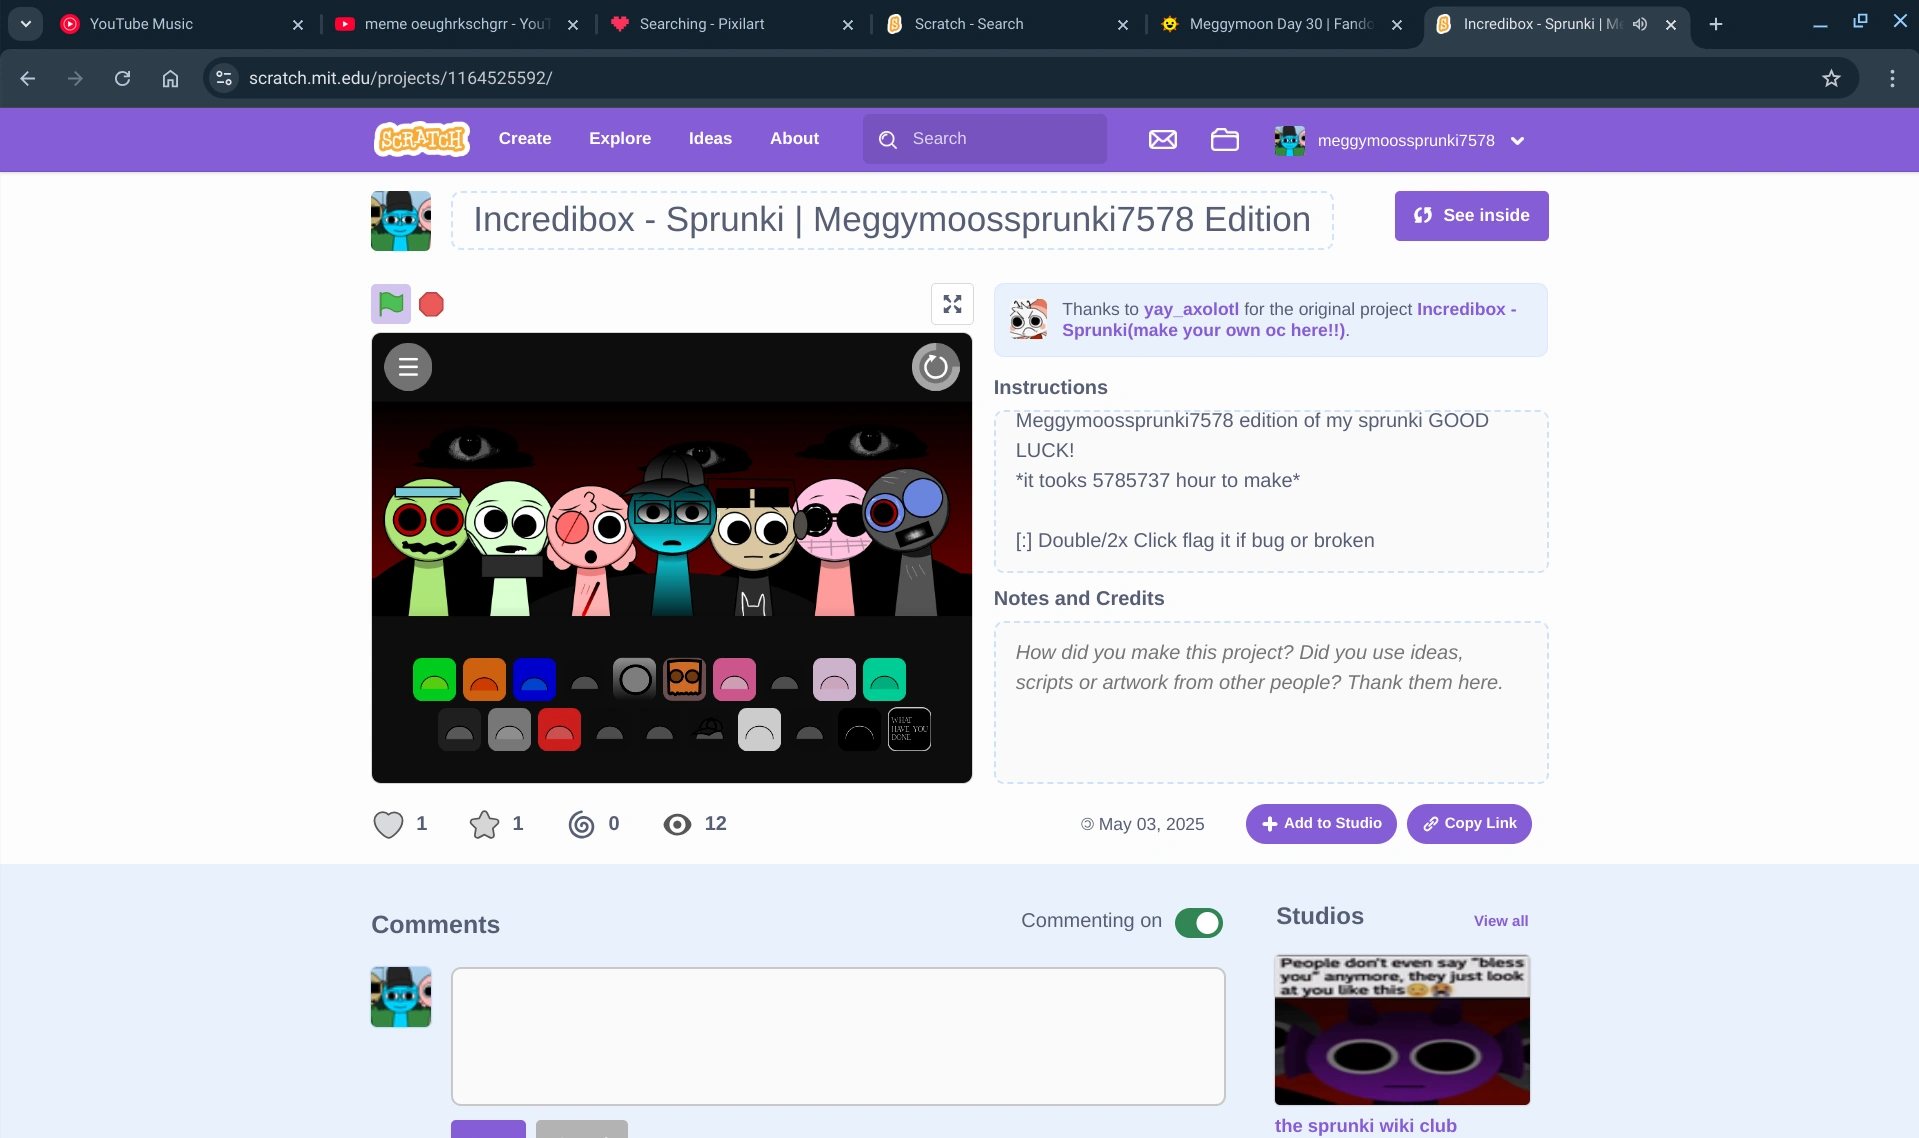This screenshot has height=1138, width=1919.
Task: Select the green sprunki icon
Action: tap(434, 679)
